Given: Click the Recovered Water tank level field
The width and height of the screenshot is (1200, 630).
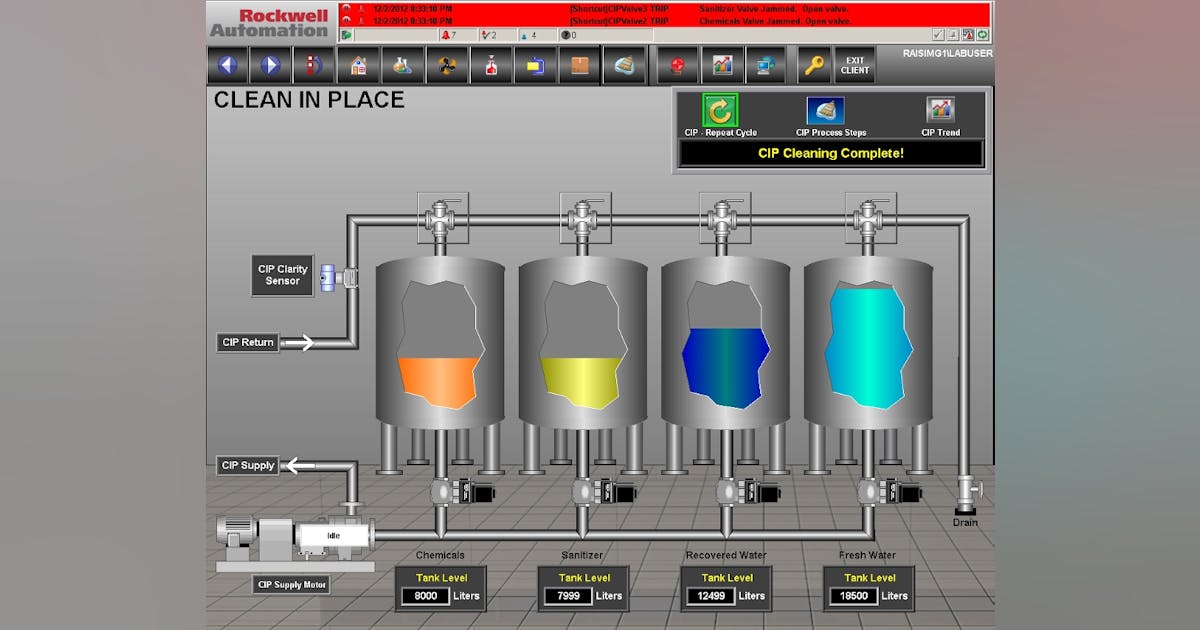Looking at the screenshot, I should point(711,596).
